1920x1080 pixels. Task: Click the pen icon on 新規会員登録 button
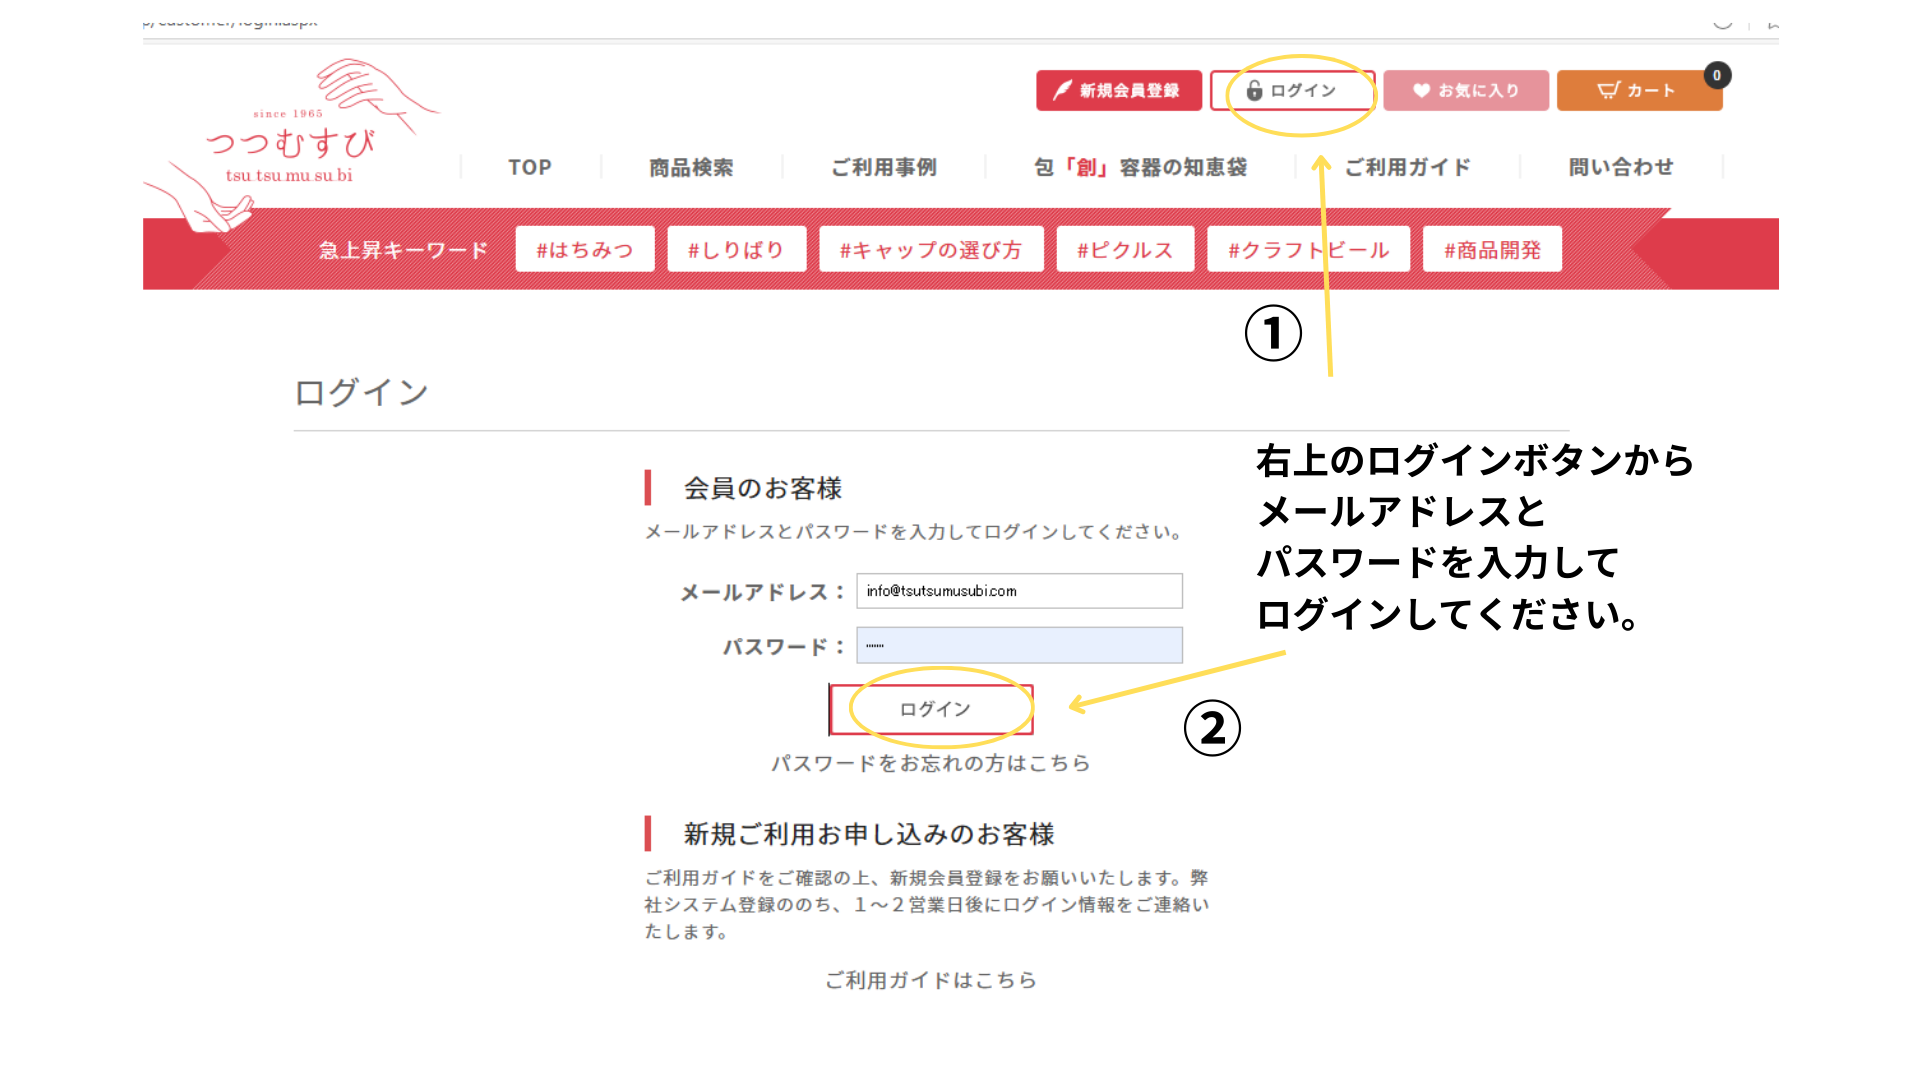pos(1062,90)
